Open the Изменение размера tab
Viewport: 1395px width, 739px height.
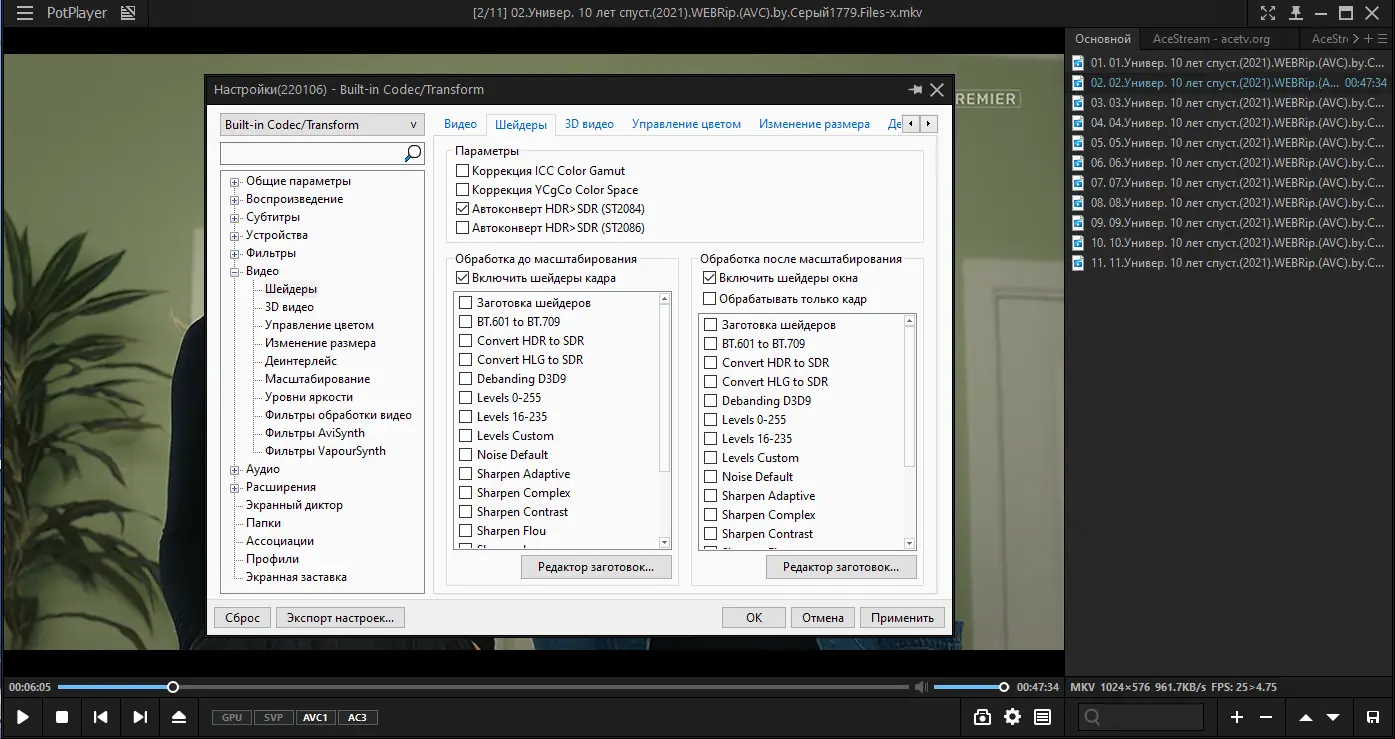pyautogui.click(x=814, y=124)
